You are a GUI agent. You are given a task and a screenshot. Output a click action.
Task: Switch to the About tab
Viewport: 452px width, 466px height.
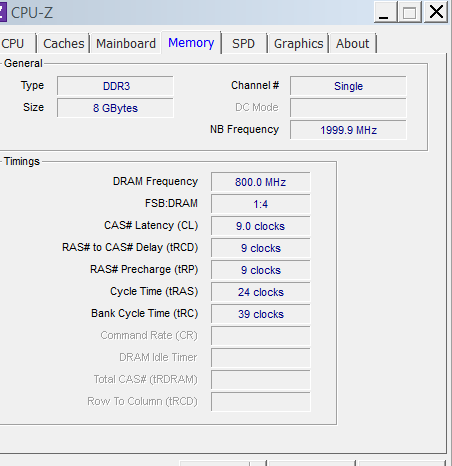353,43
